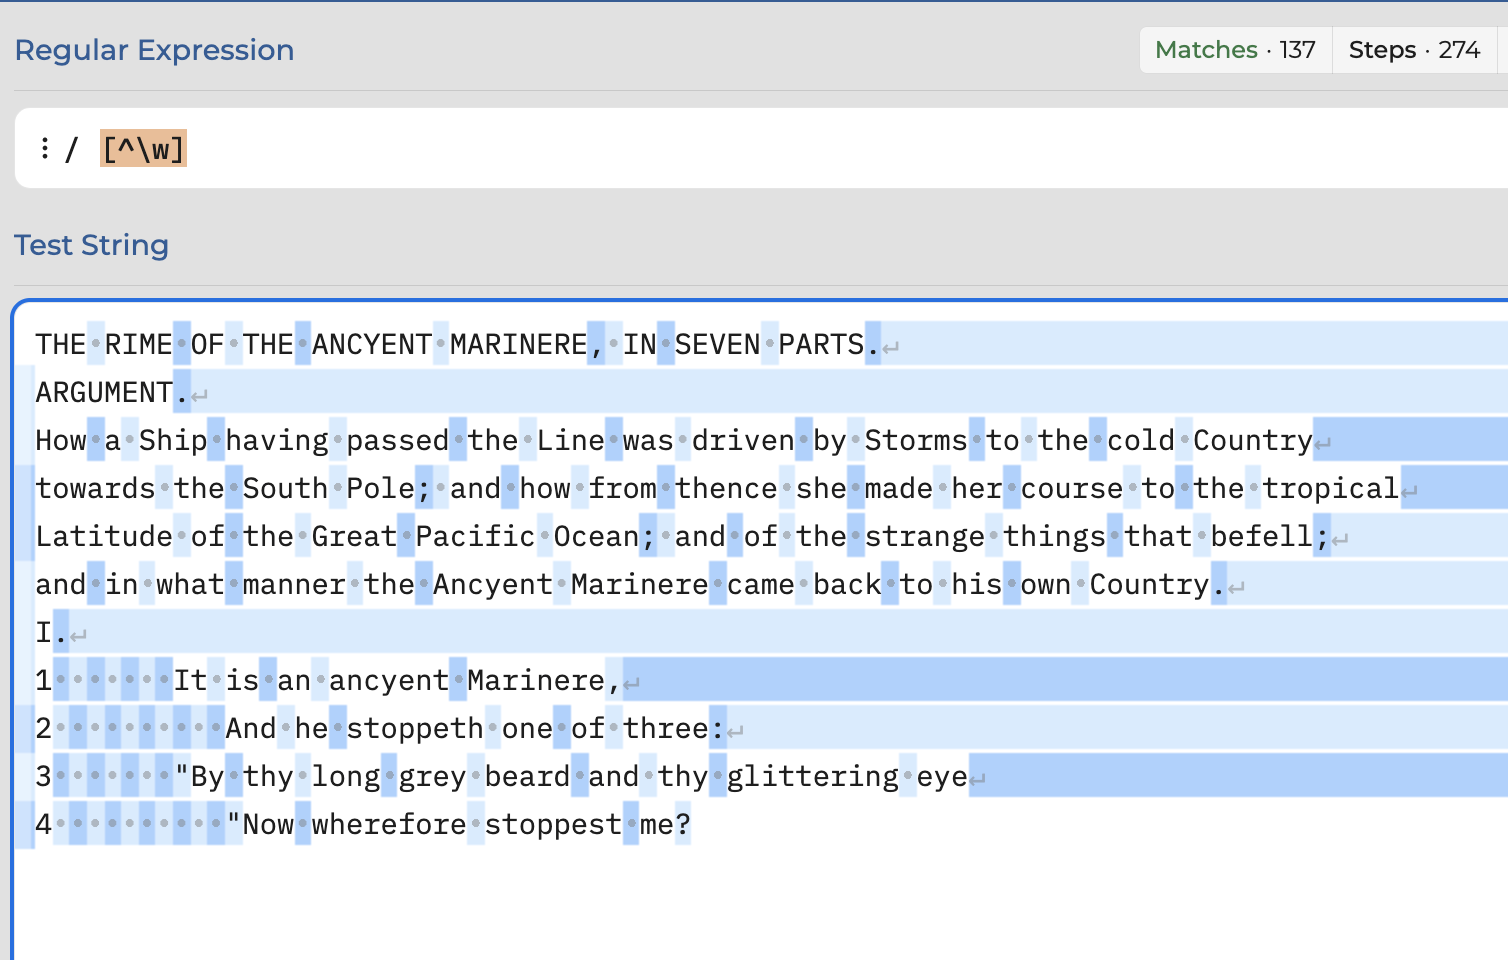Click the word tropical
This screenshot has height=960, width=1508.
[1331, 489]
